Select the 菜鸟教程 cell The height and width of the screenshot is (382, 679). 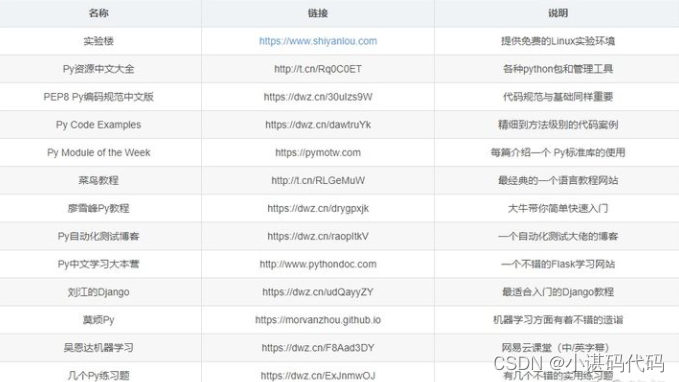tap(99, 180)
